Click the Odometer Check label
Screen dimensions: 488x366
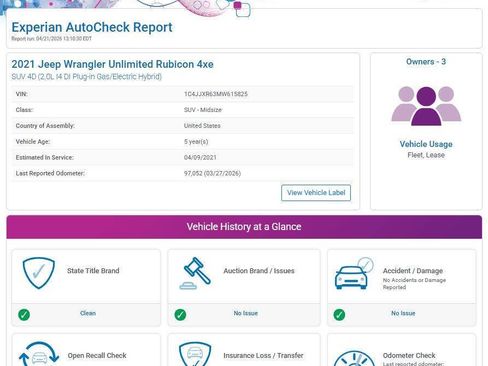point(409,355)
